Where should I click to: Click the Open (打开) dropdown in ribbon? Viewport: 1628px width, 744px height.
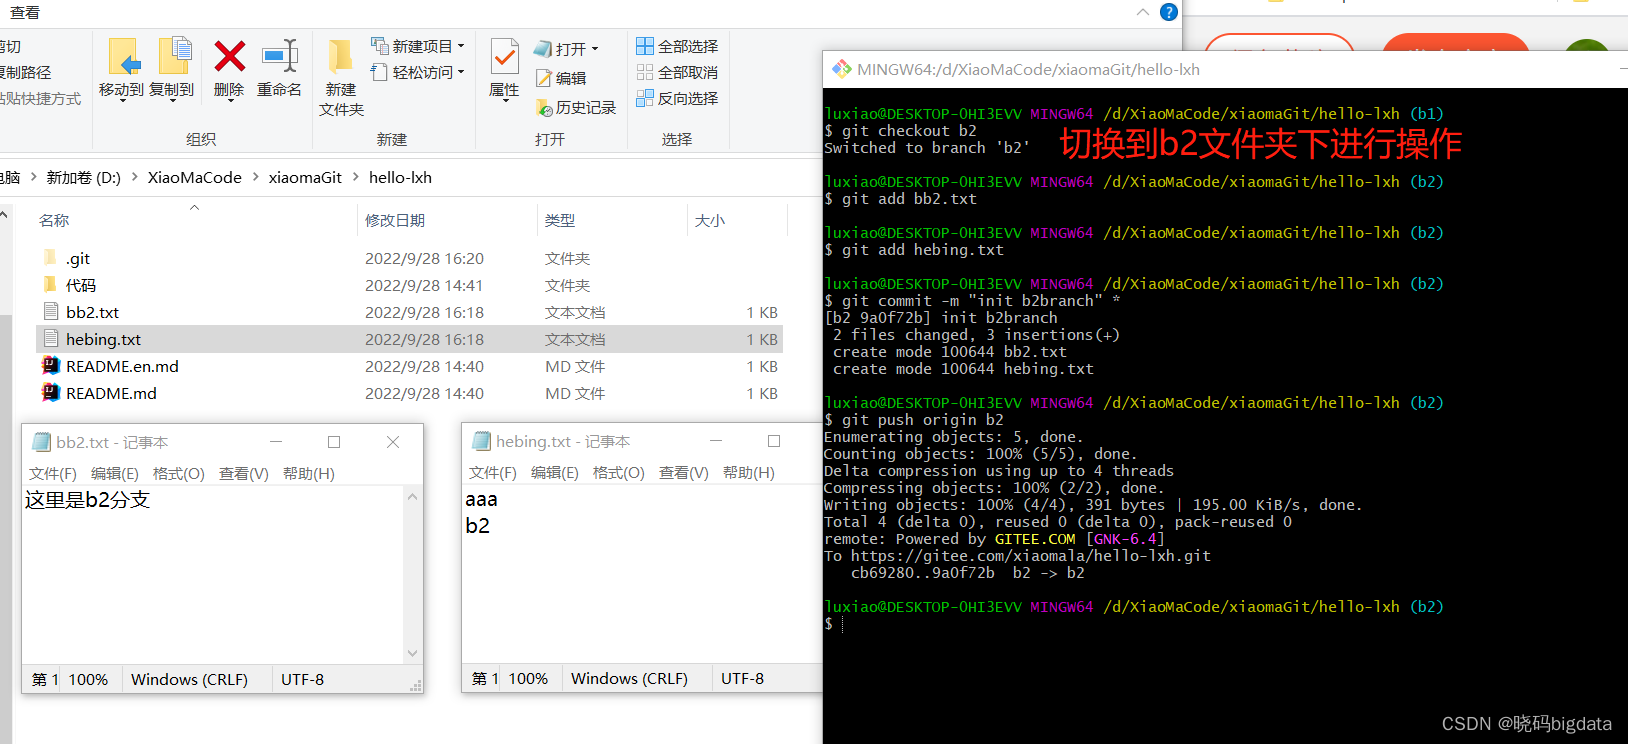click(566, 48)
